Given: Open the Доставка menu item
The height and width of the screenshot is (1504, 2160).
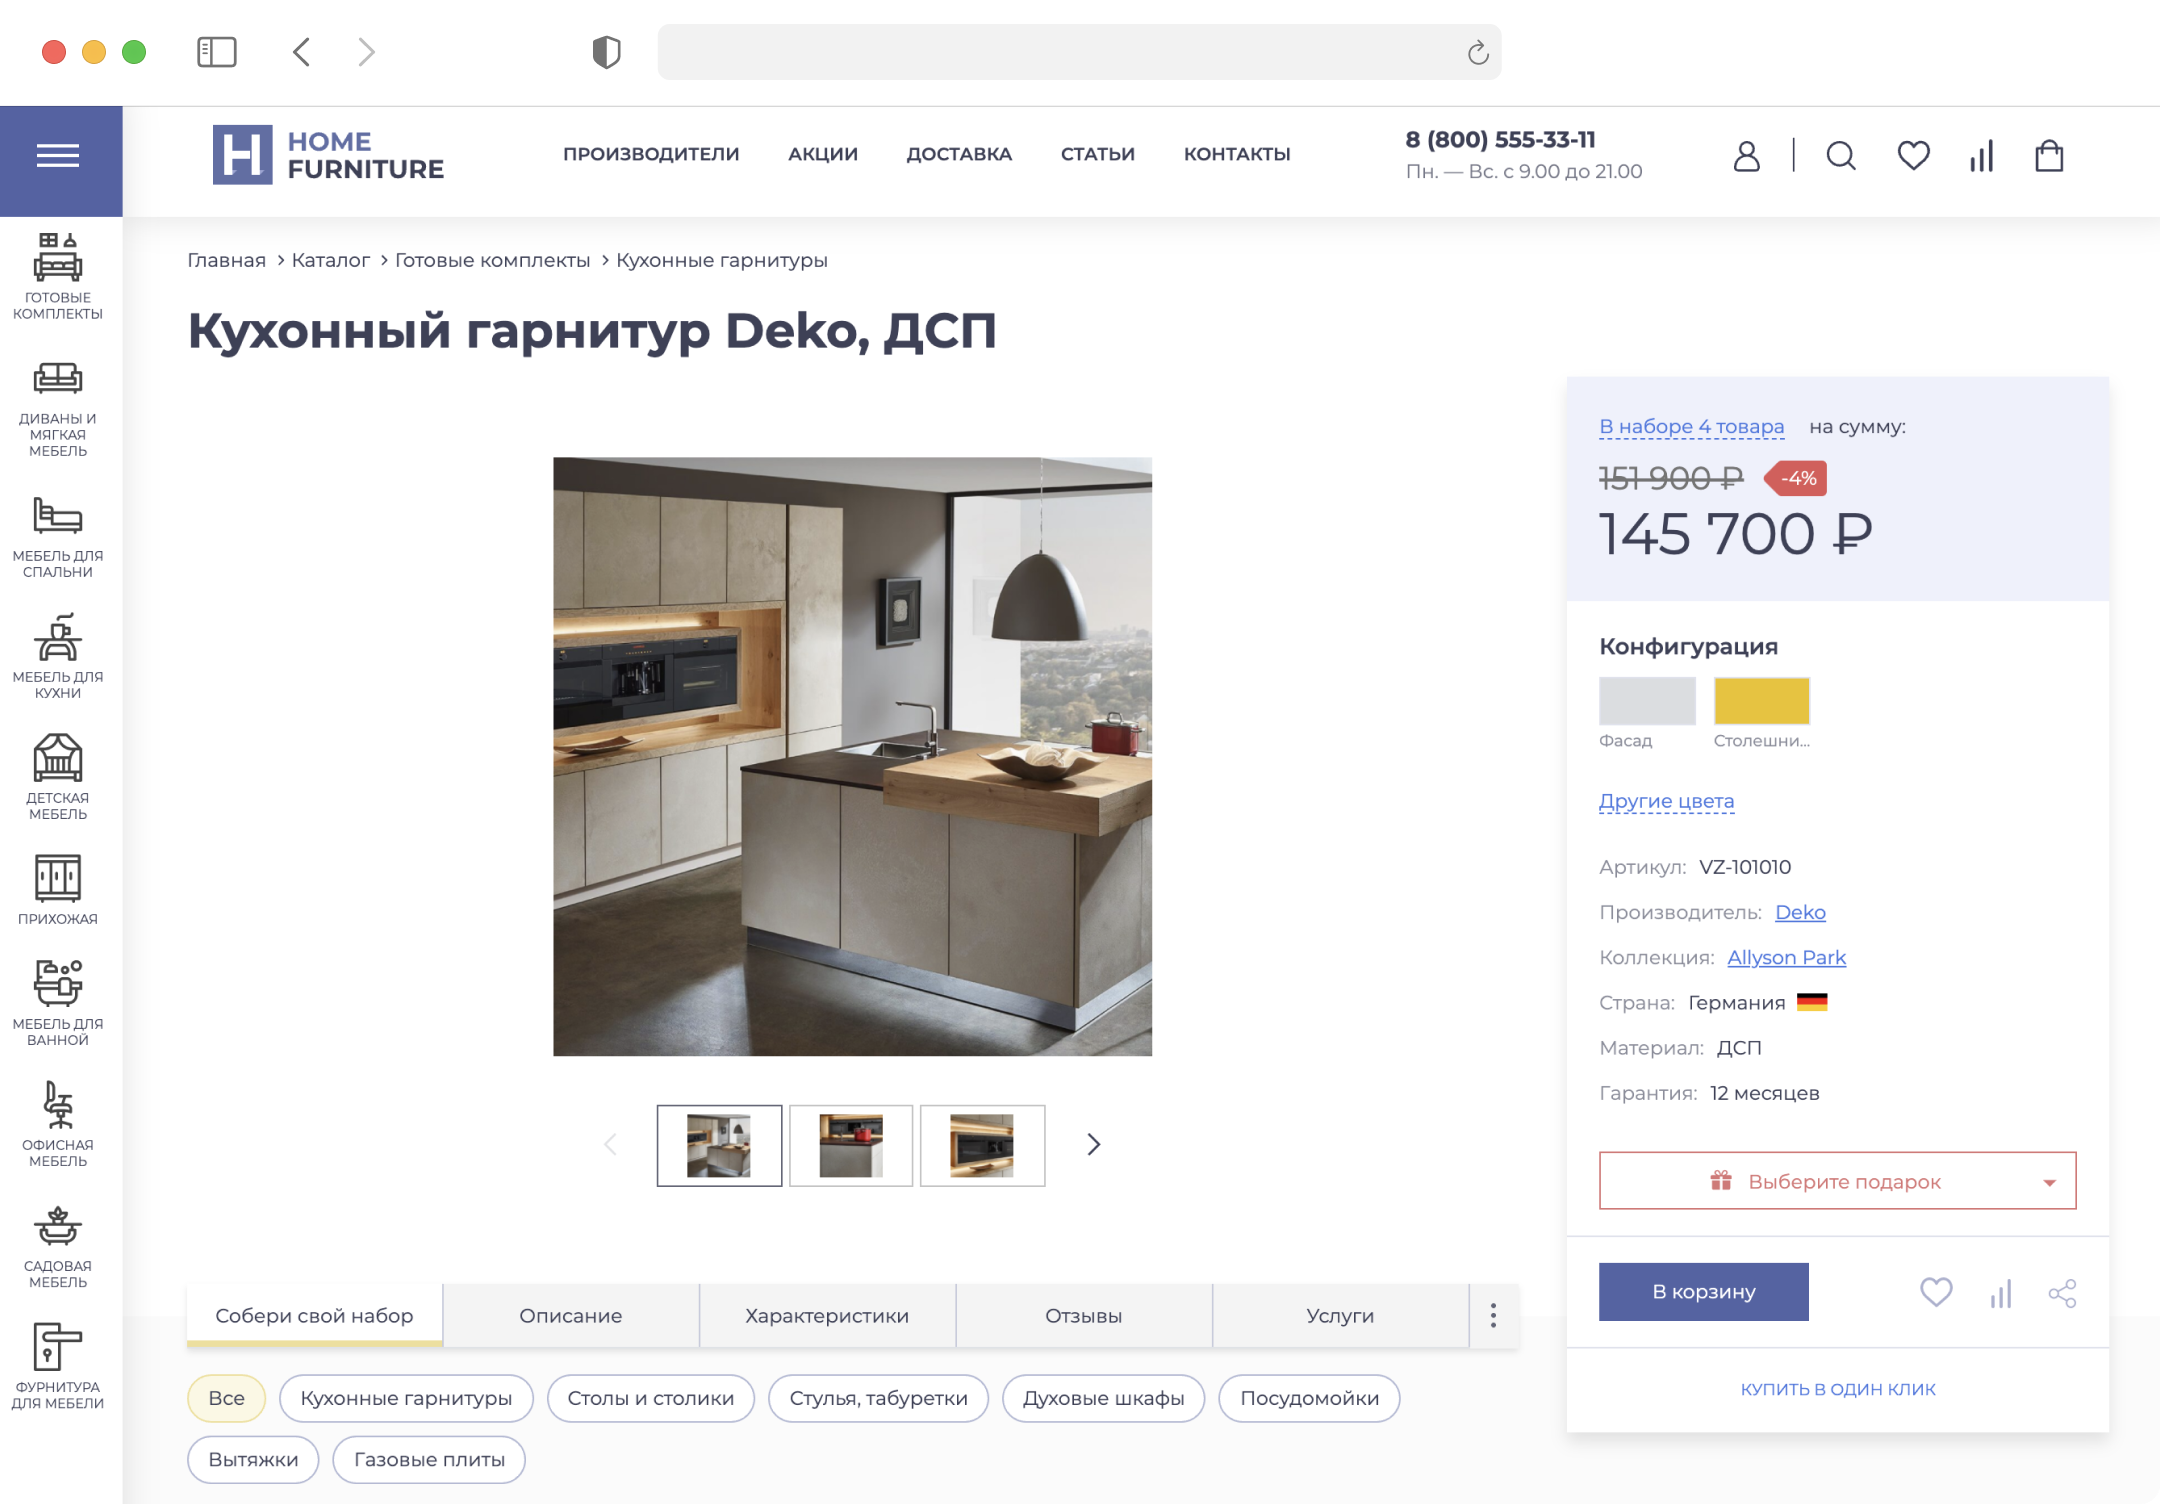Looking at the screenshot, I should [959, 154].
